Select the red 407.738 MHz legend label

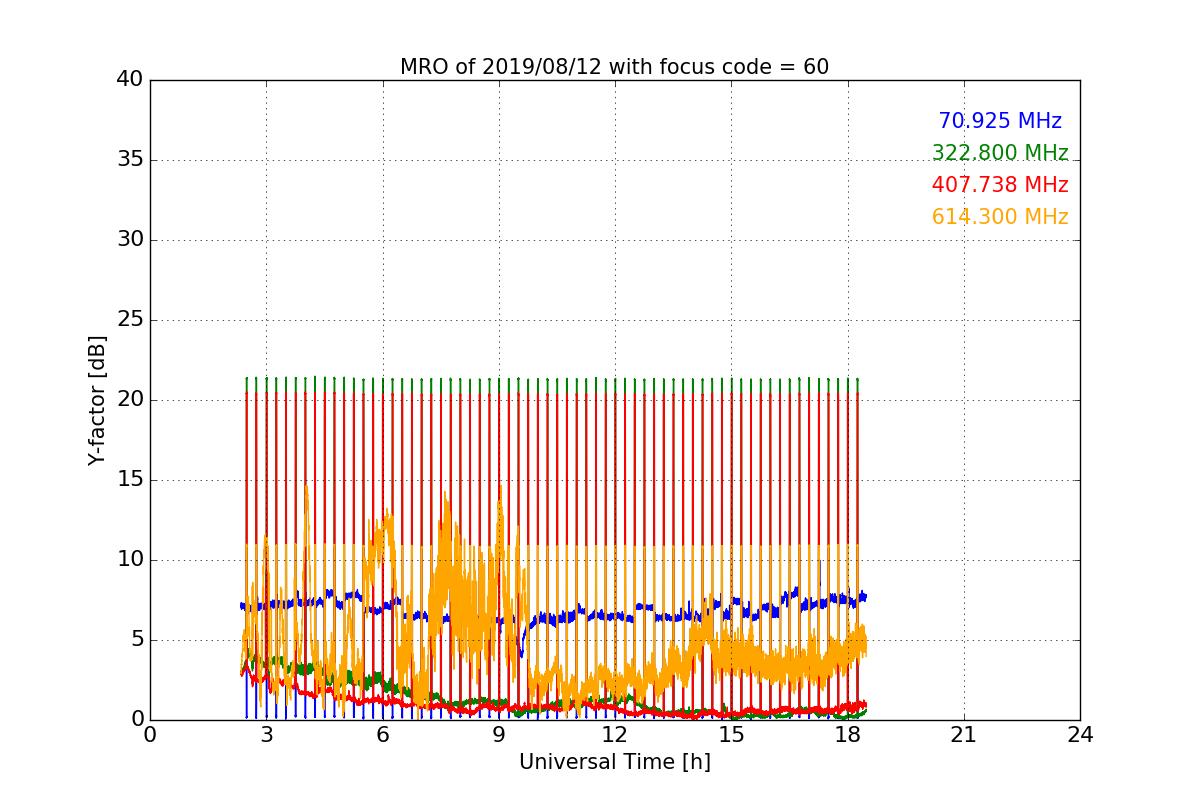click(x=1000, y=185)
